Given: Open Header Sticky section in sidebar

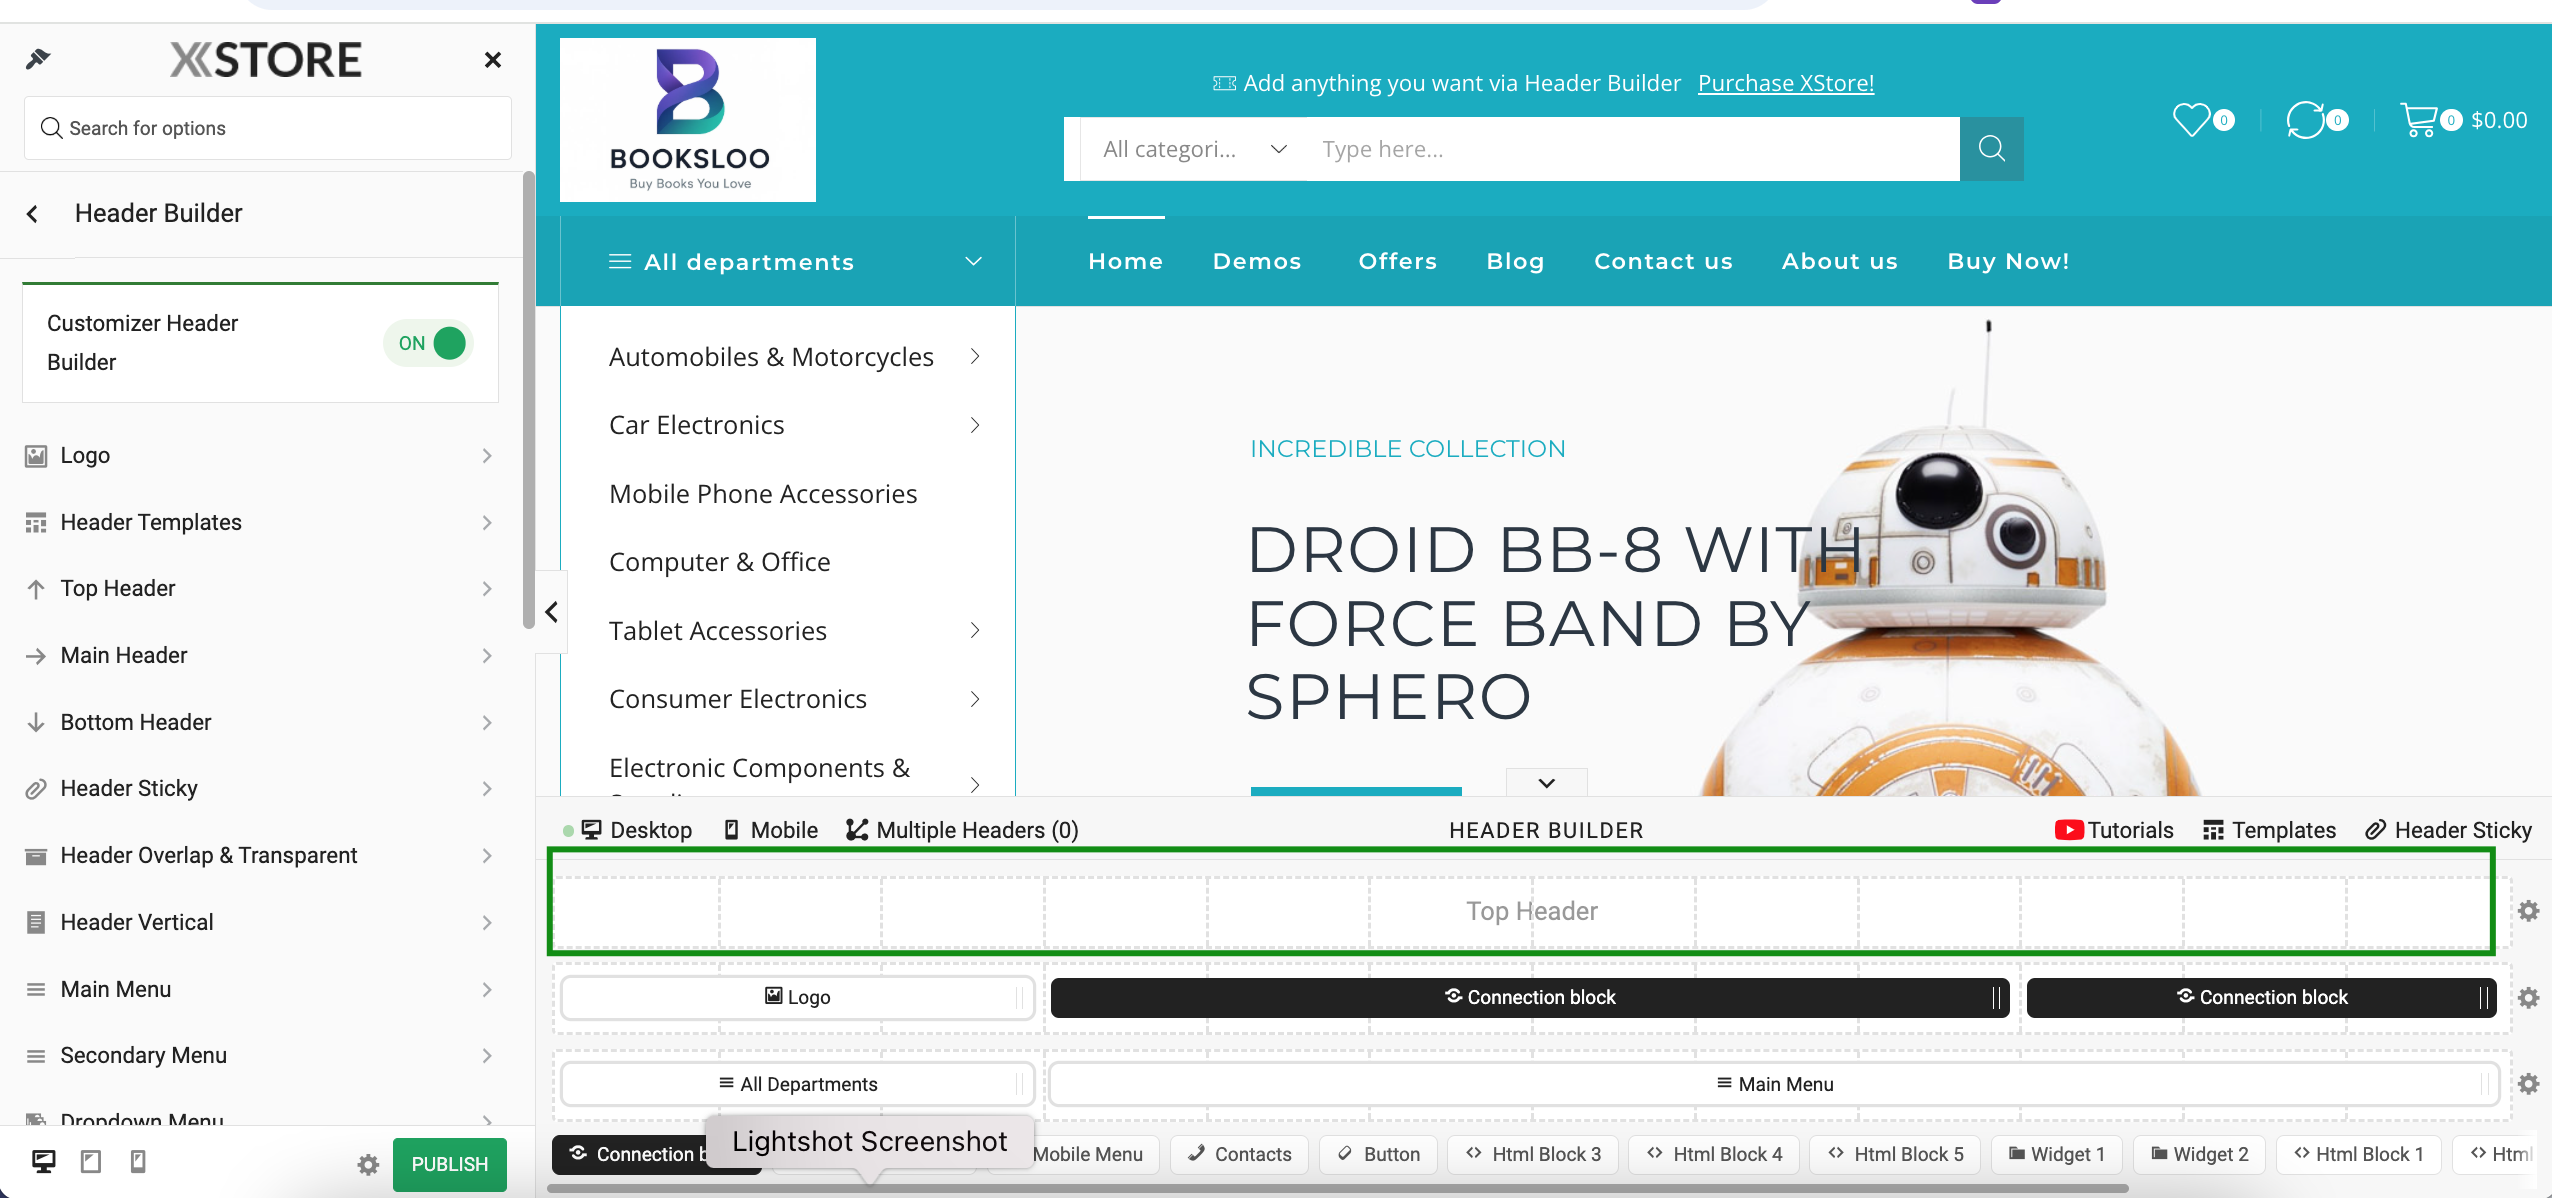Looking at the screenshot, I should coord(260,788).
